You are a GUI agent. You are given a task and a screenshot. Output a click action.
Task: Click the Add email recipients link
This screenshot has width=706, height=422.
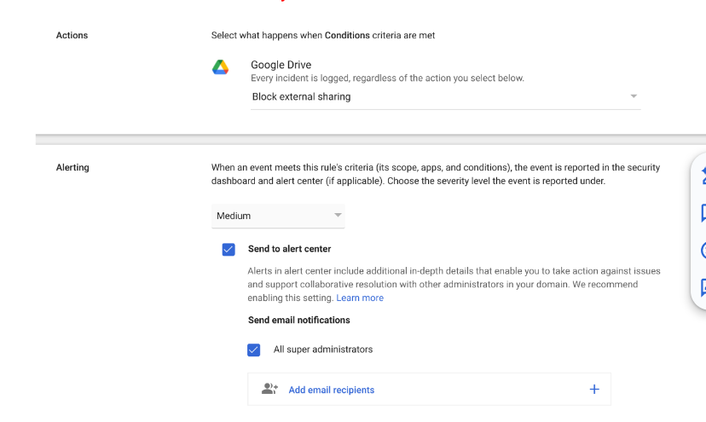(331, 390)
